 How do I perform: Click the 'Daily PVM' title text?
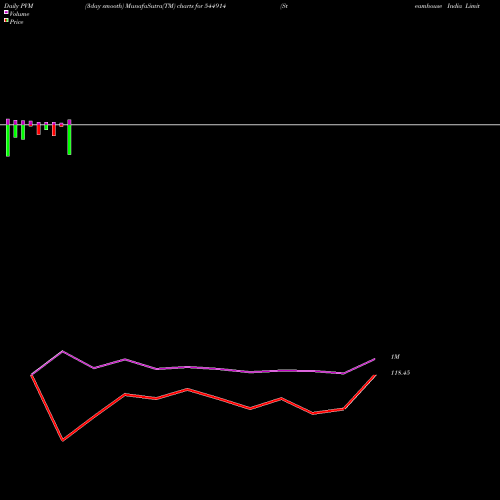pyautogui.click(x=19, y=6)
